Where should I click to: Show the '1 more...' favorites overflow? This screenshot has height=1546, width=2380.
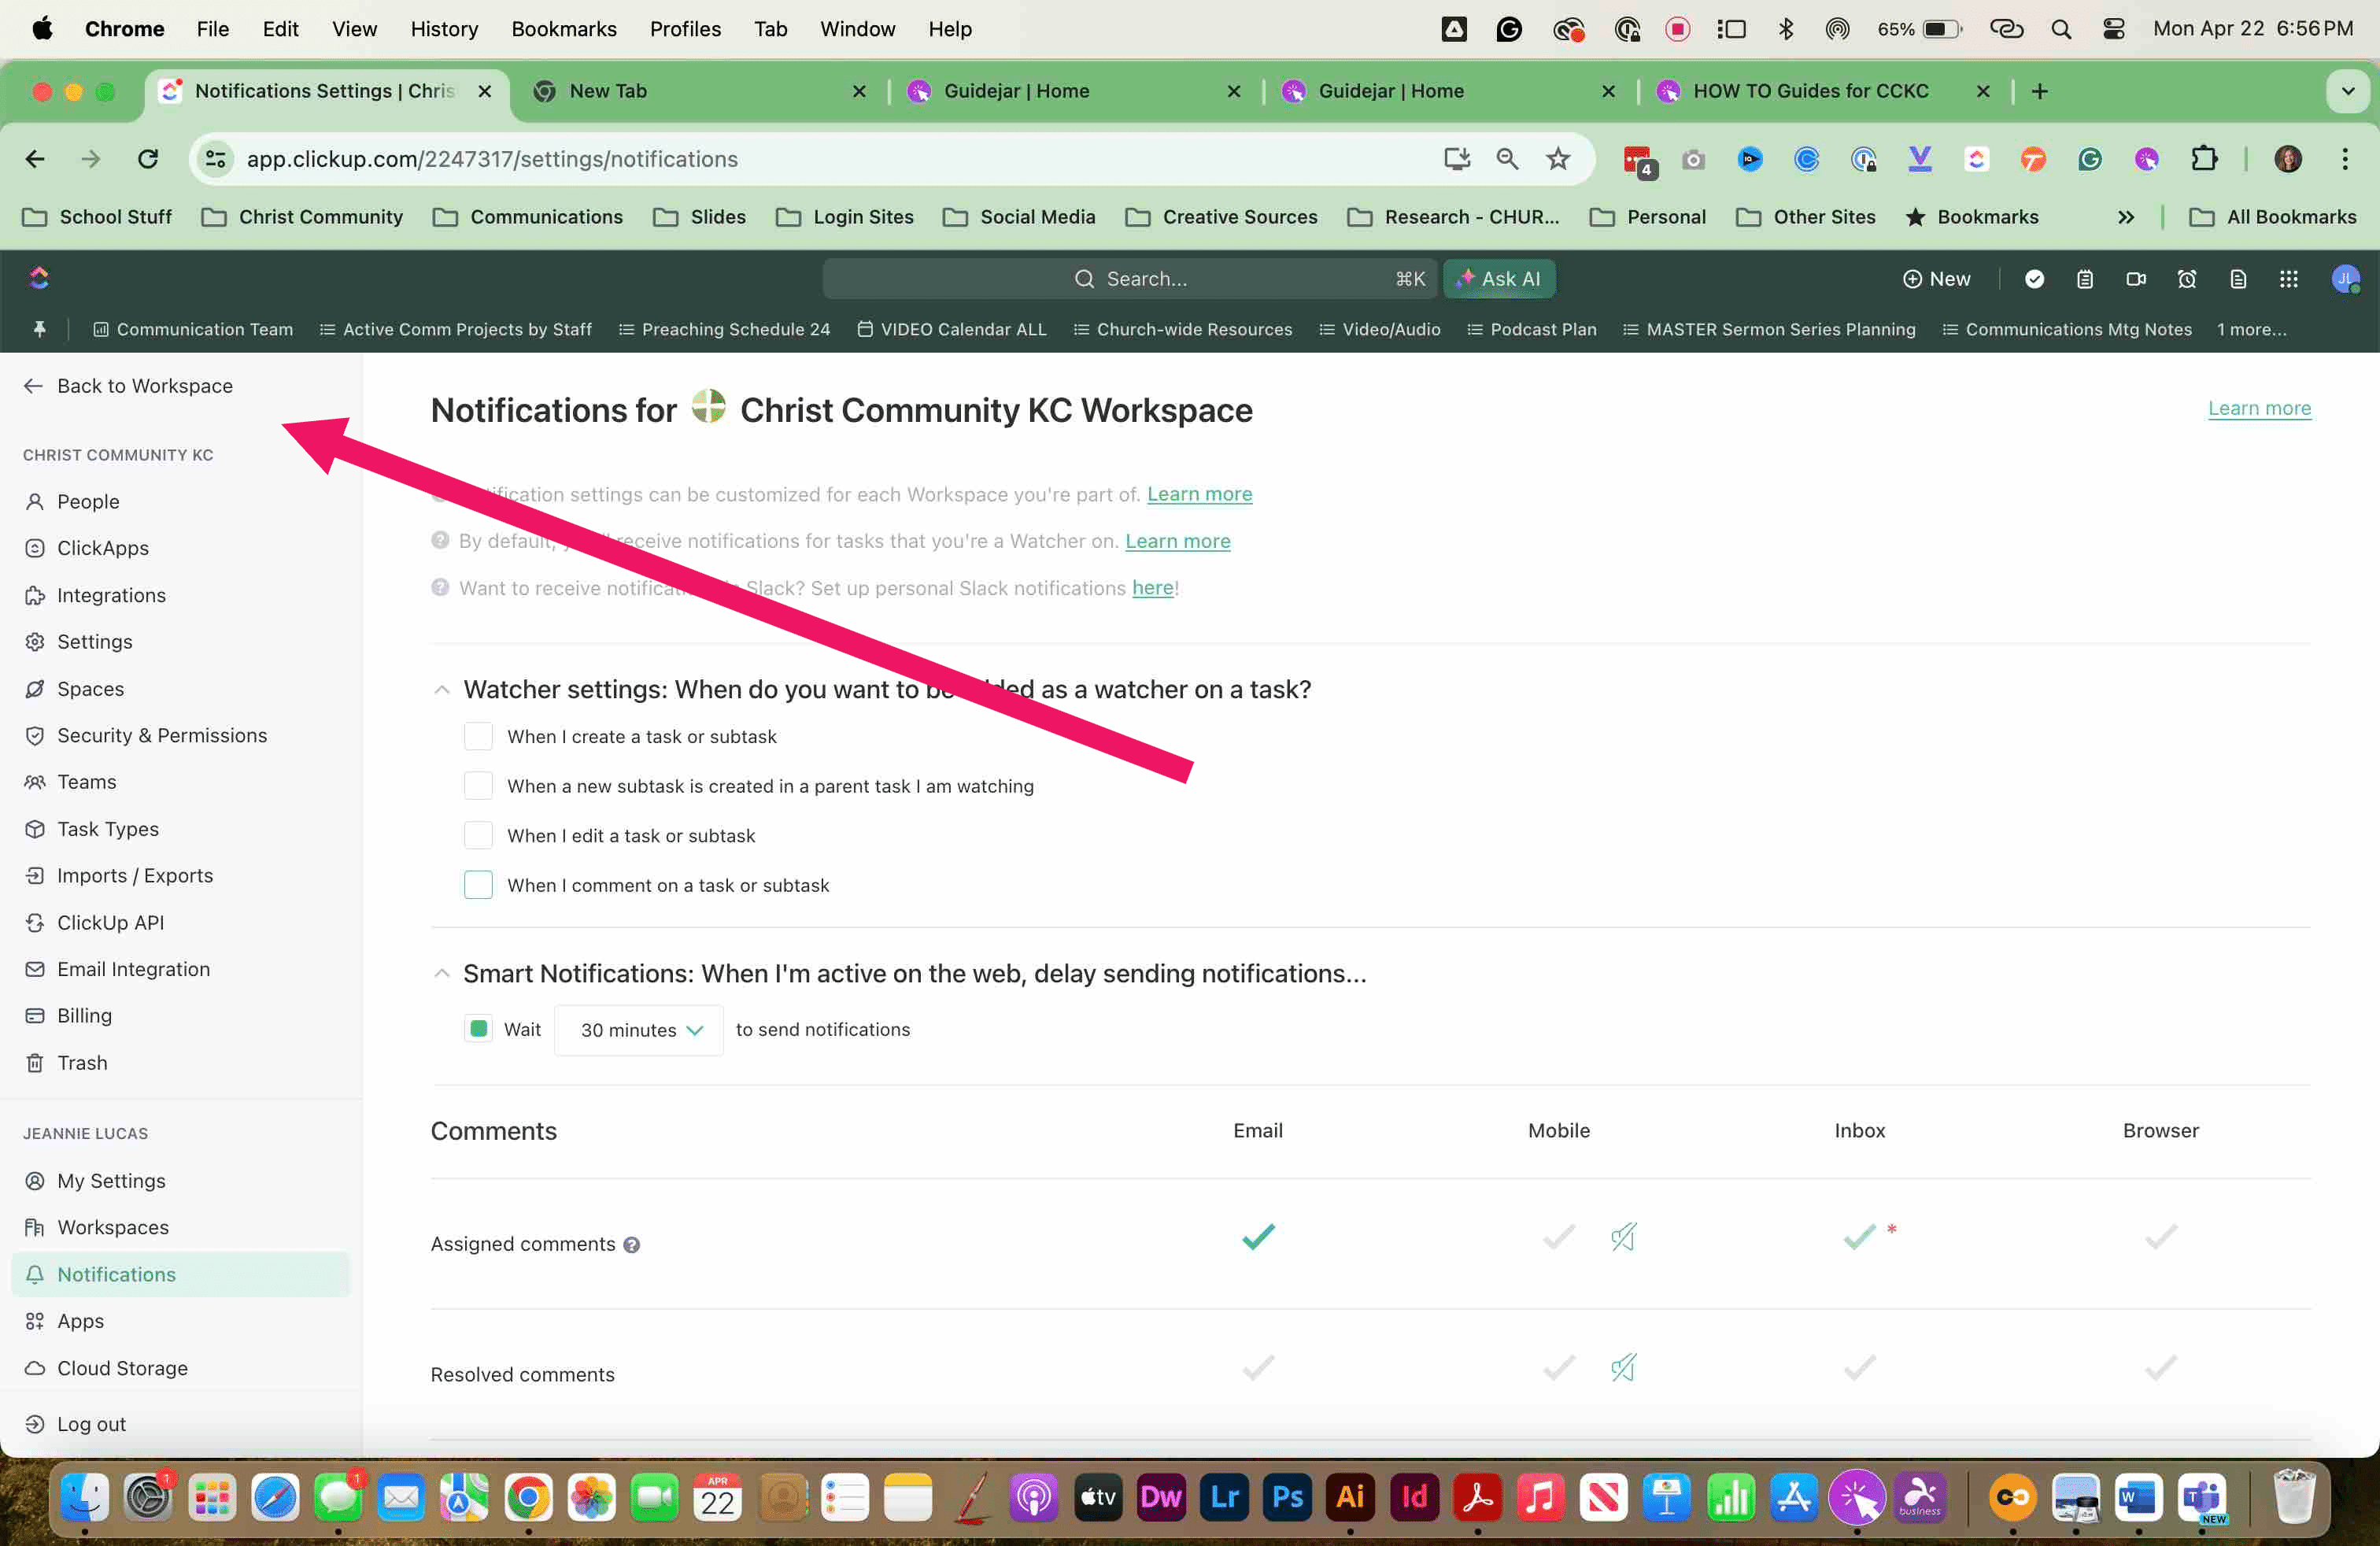2251,329
